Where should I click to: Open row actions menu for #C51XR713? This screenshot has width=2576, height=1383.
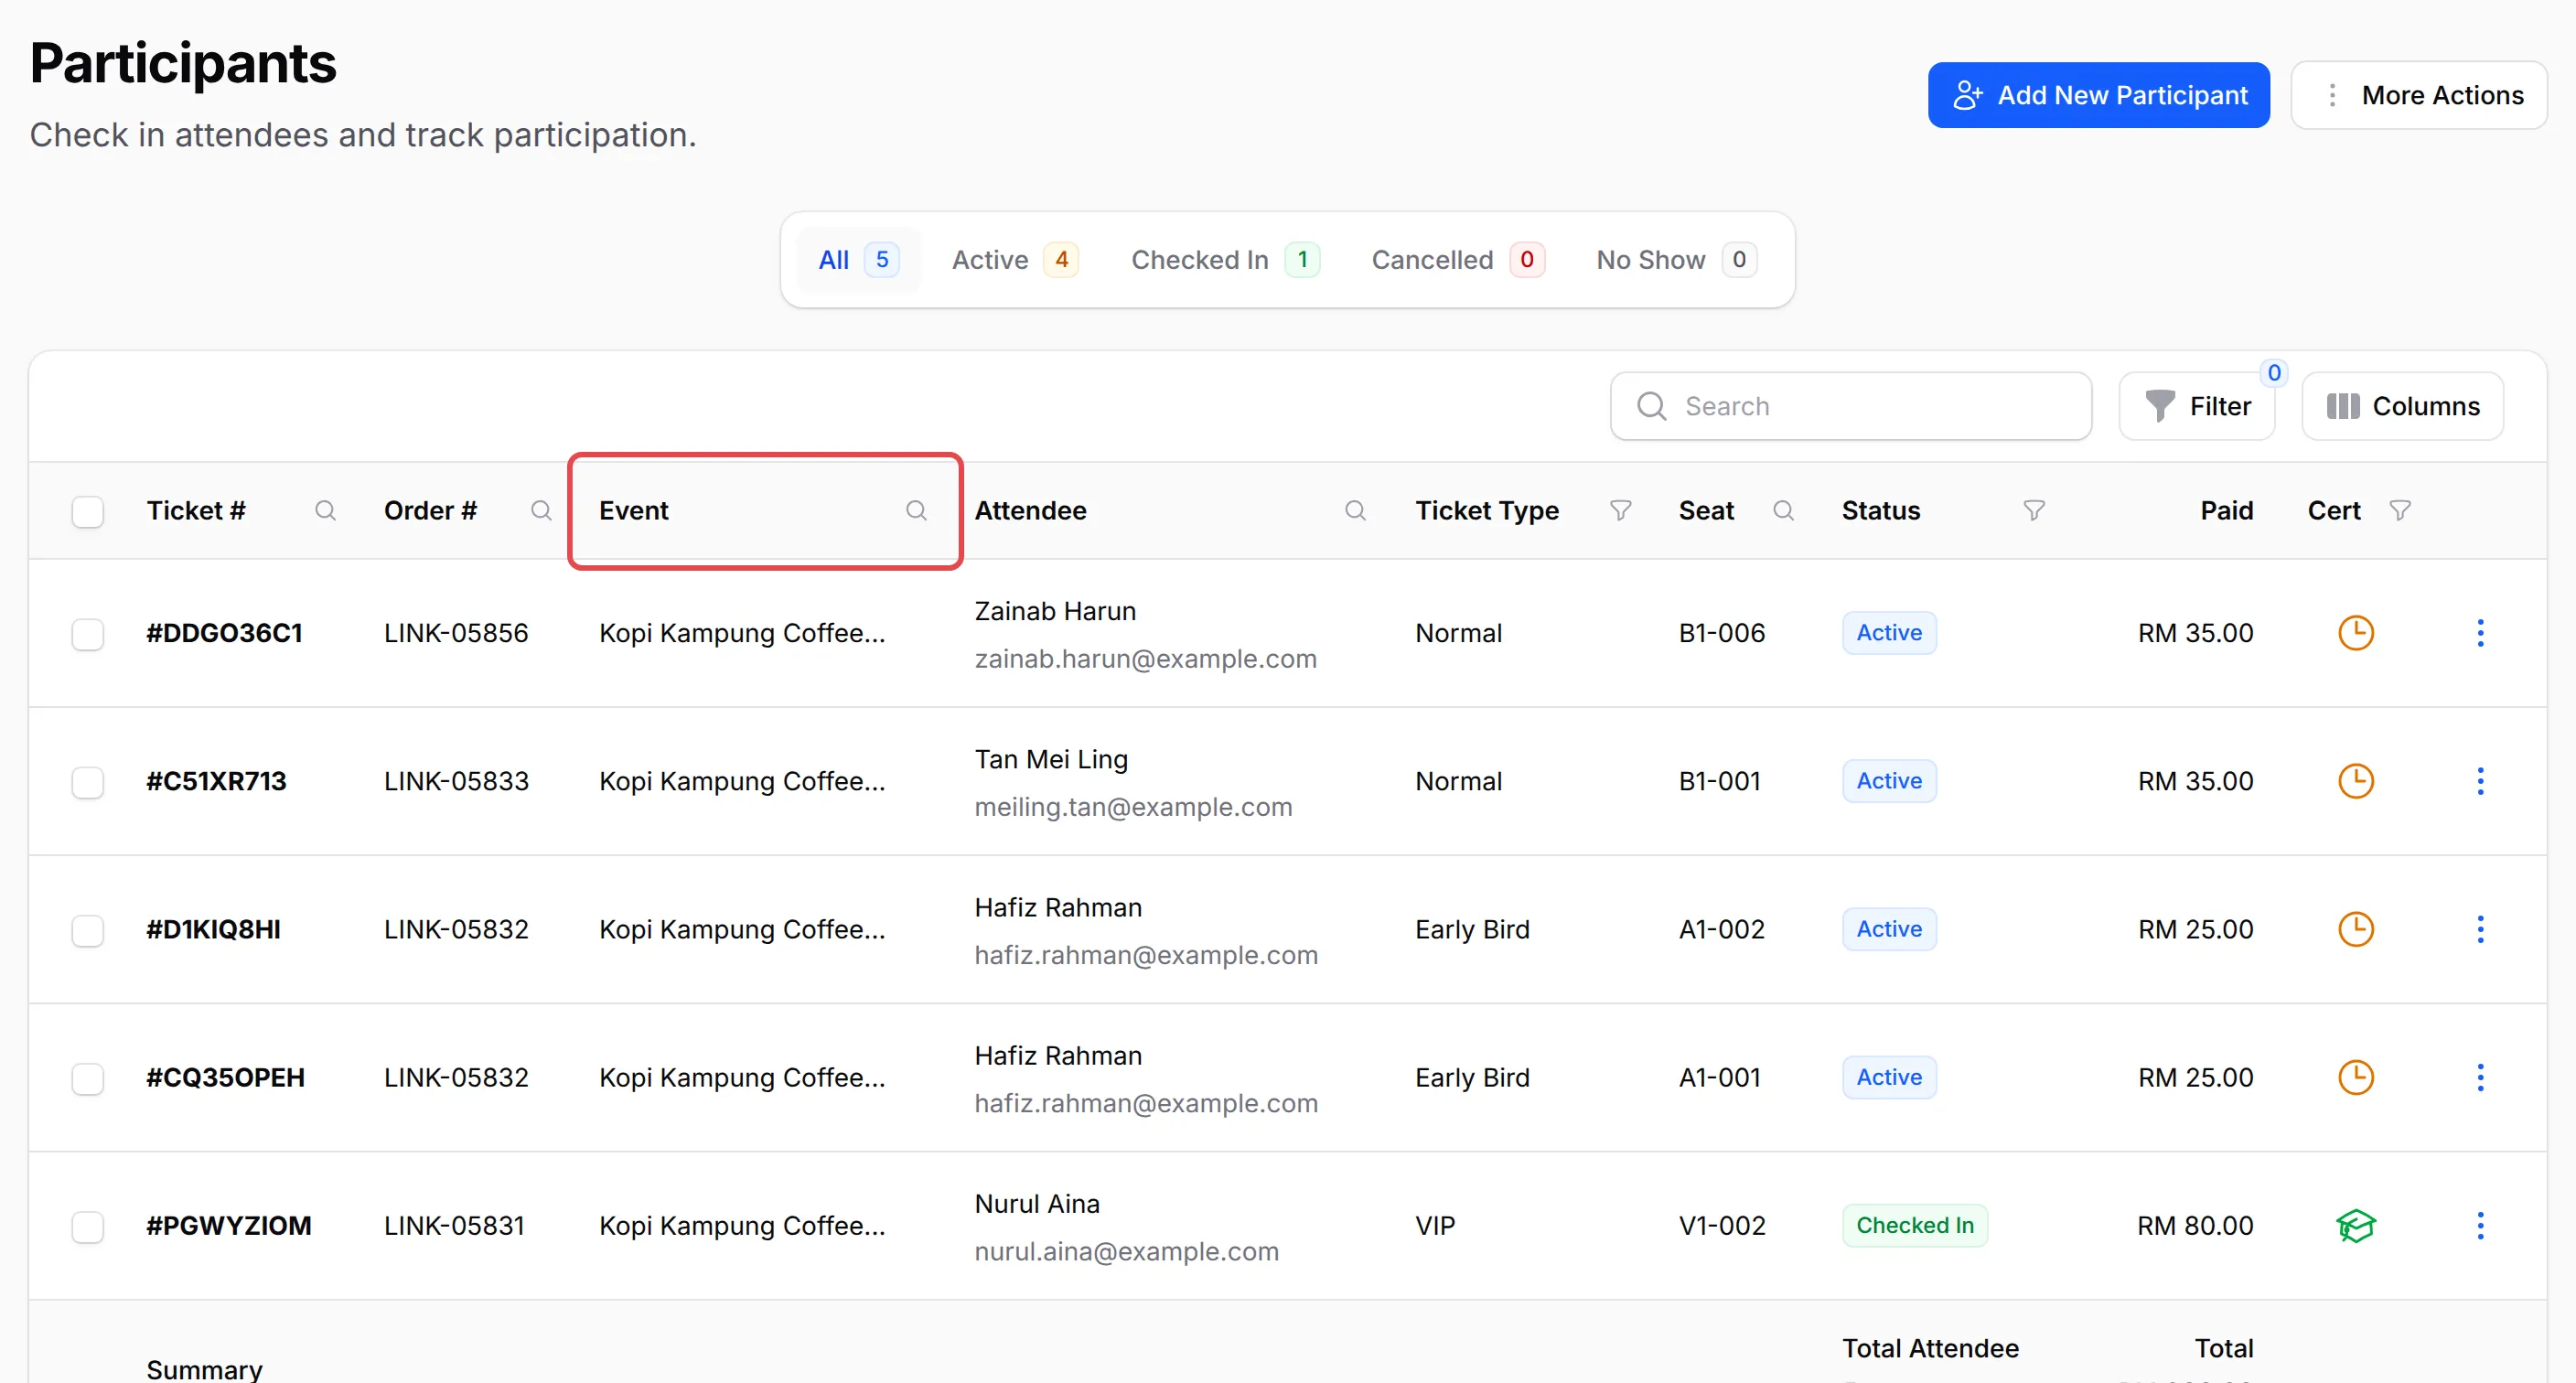pyautogui.click(x=2480, y=781)
